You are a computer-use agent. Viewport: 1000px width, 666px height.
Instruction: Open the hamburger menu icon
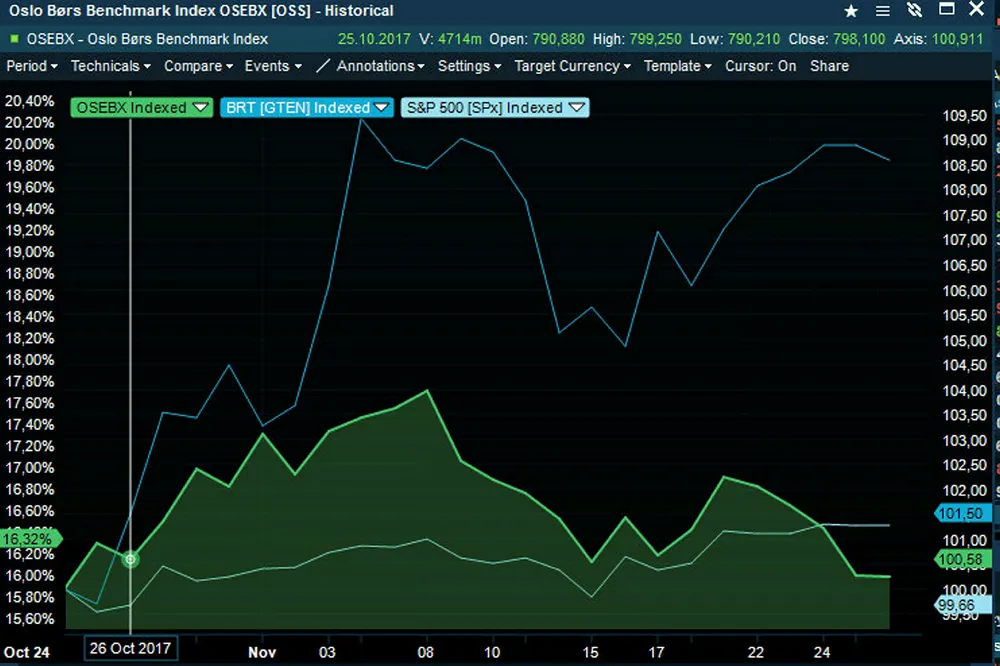[882, 11]
